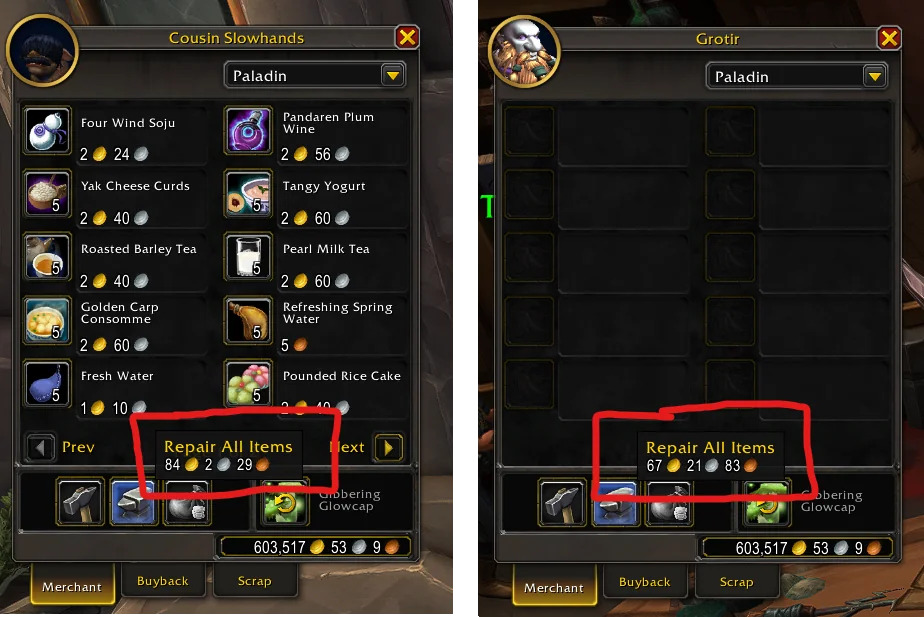Viewport: 924px width, 617px height.
Task: Switch to Buyback tab in Cousin Slowhands window
Action: point(163,581)
